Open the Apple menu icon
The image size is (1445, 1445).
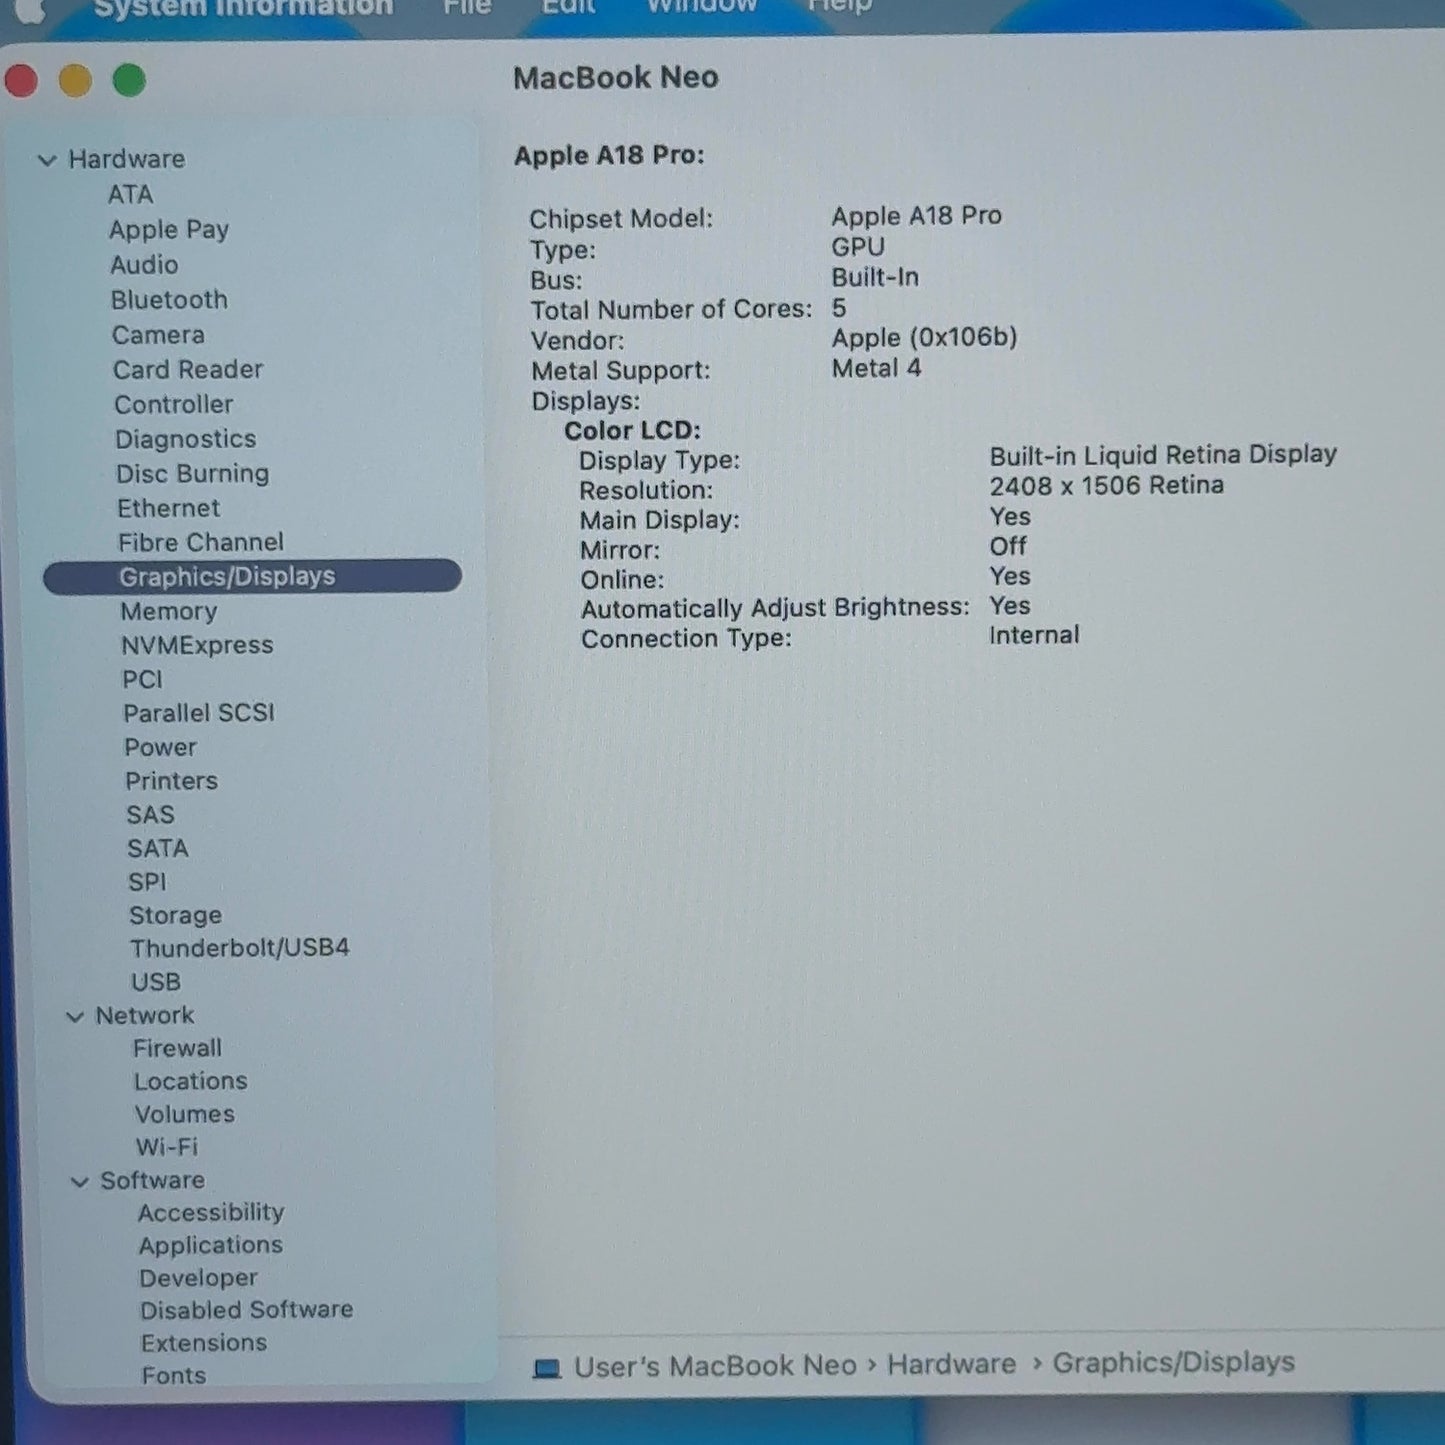click(x=30, y=9)
